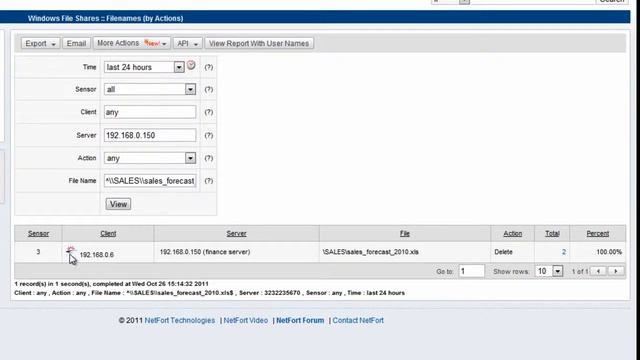Image resolution: width=640 pixels, height=360 pixels.
Task: Open the NetFort Technologies link
Action: coord(180,320)
